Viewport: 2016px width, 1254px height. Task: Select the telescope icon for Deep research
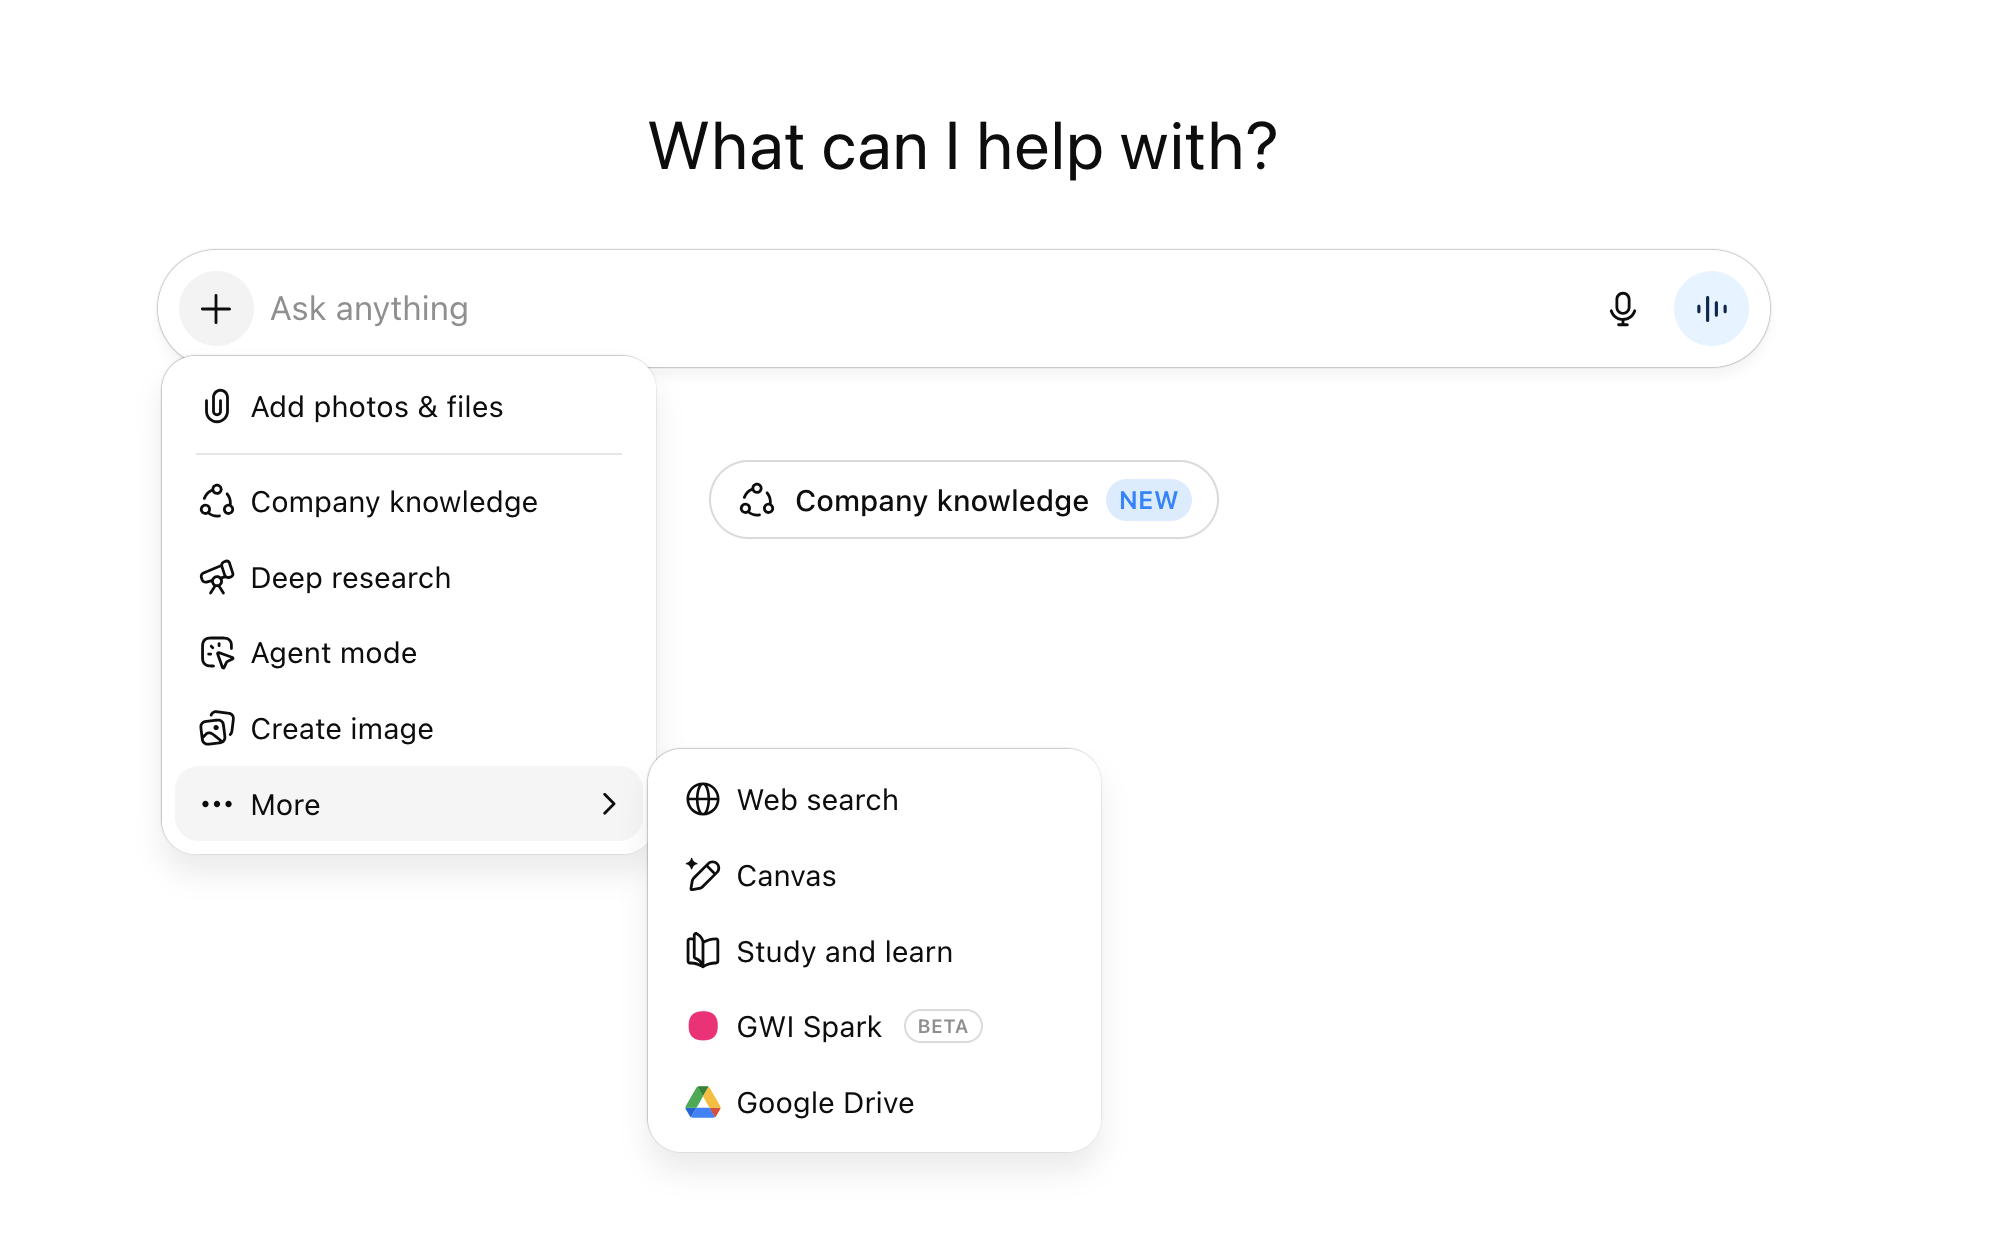216,577
